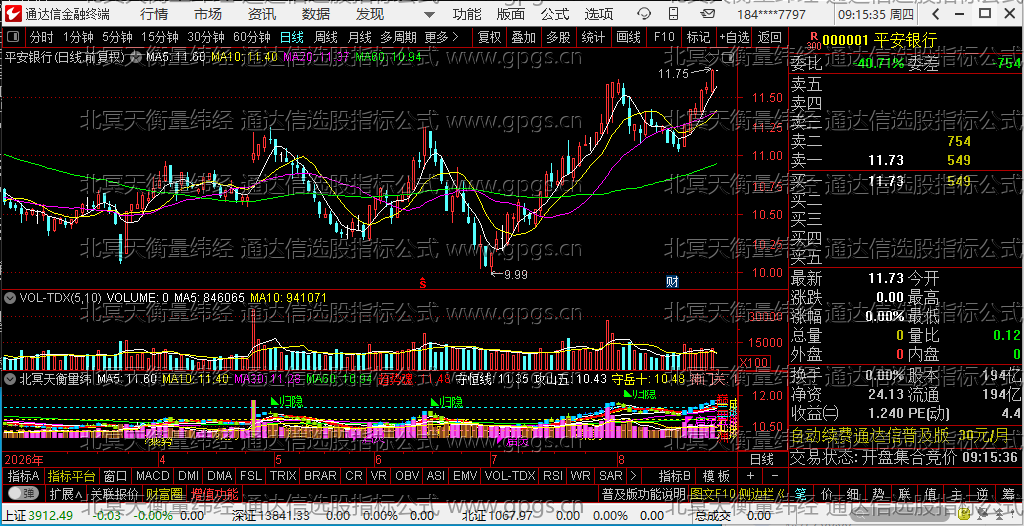Click the 细 detail sidebar icon
This screenshot has height=526, width=1024.
click(x=853, y=493)
